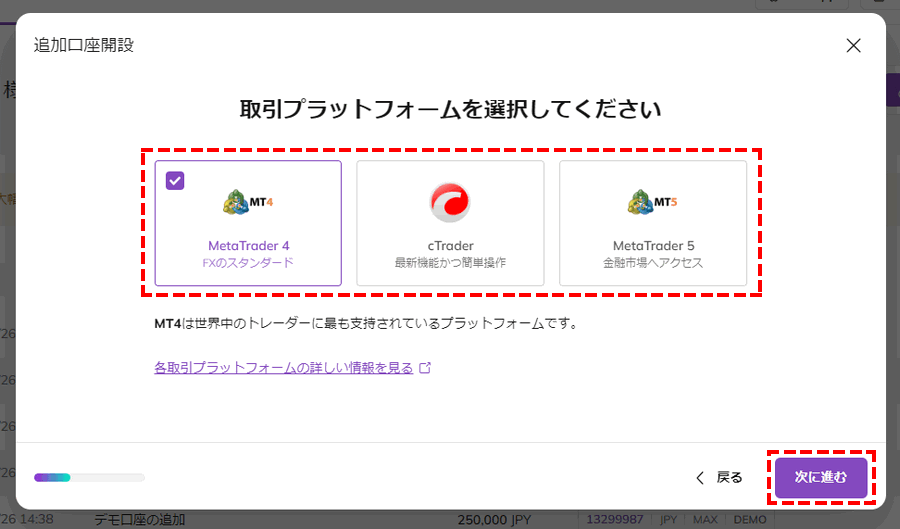Choose the cTrader platform card
Image resolution: width=900 pixels, height=529 pixels.
[x=450, y=223]
